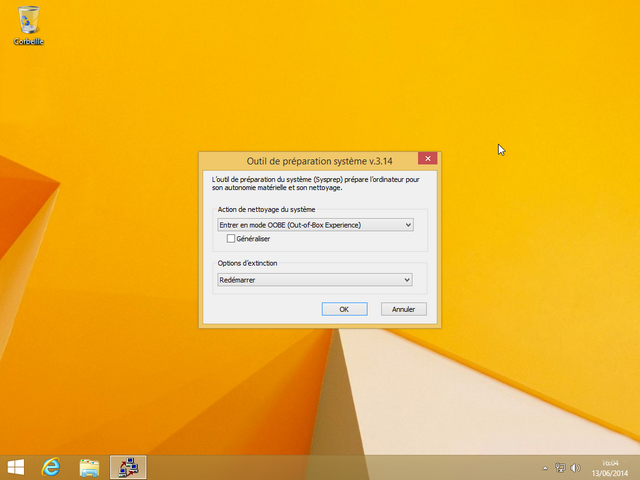
Task: Close the Outil de préparation système dialog
Action: (427, 158)
